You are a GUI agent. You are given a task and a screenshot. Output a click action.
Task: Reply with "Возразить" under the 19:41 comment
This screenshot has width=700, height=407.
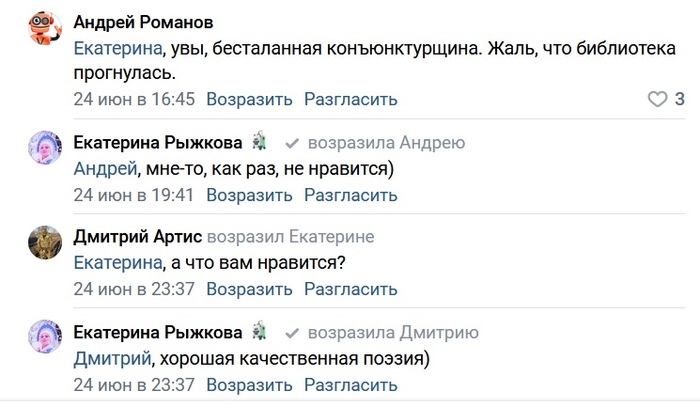pyautogui.click(x=249, y=194)
